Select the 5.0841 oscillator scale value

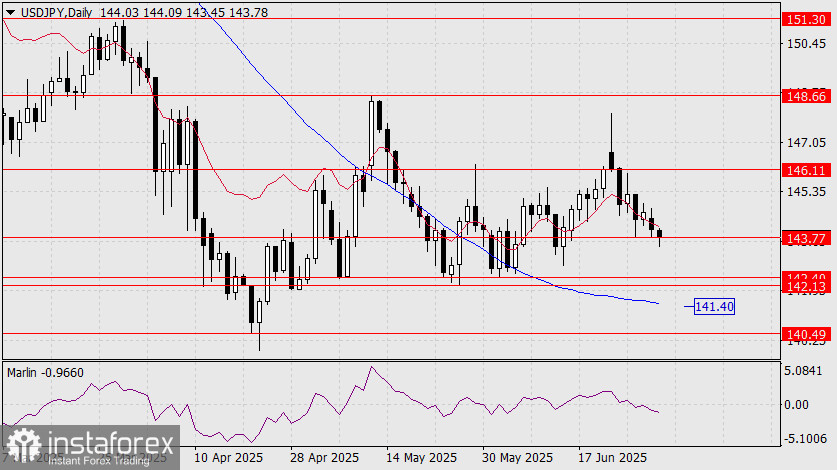[x=804, y=371]
